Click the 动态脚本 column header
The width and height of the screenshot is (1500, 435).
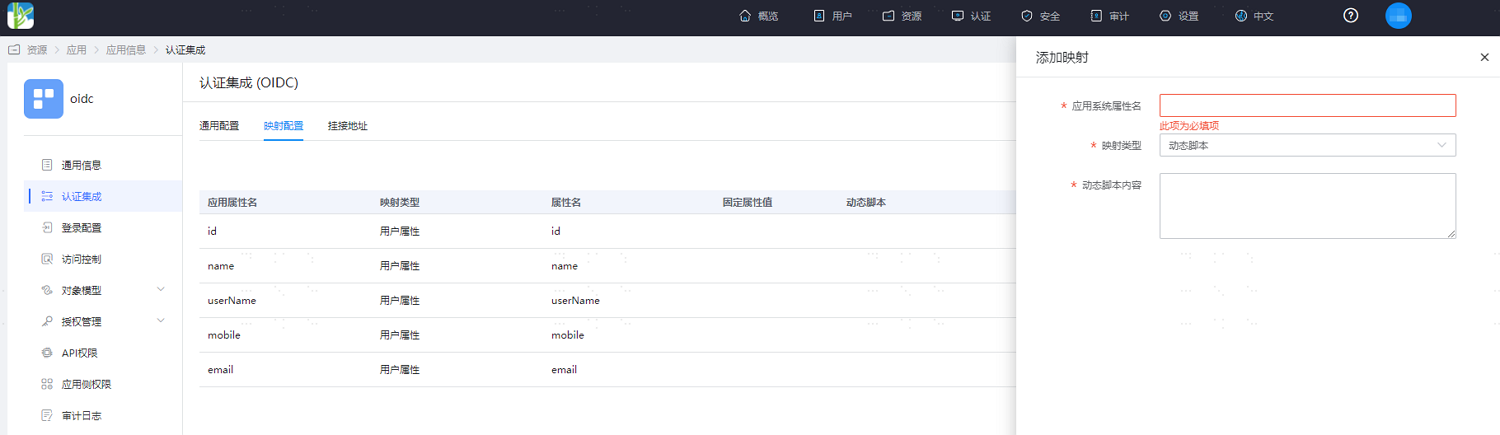(x=866, y=202)
